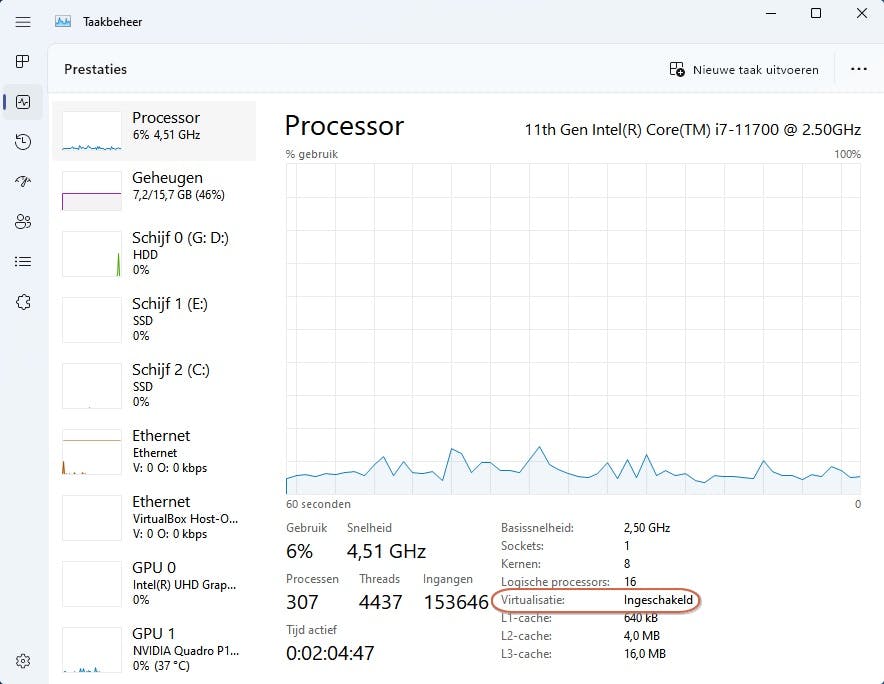Select Geheugen in the performance list
Image resolution: width=884 pixels, height=684 pixels.
click(x=154, y=190)
